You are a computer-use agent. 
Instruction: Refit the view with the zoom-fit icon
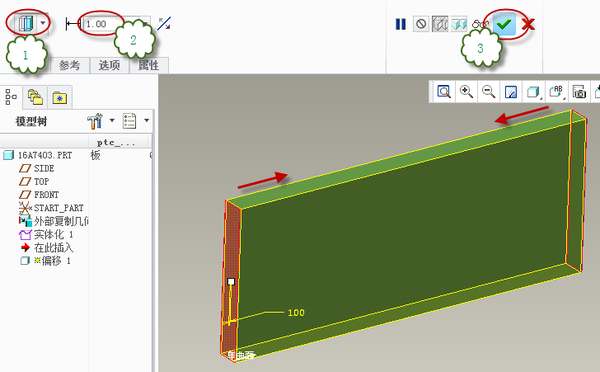444,92
